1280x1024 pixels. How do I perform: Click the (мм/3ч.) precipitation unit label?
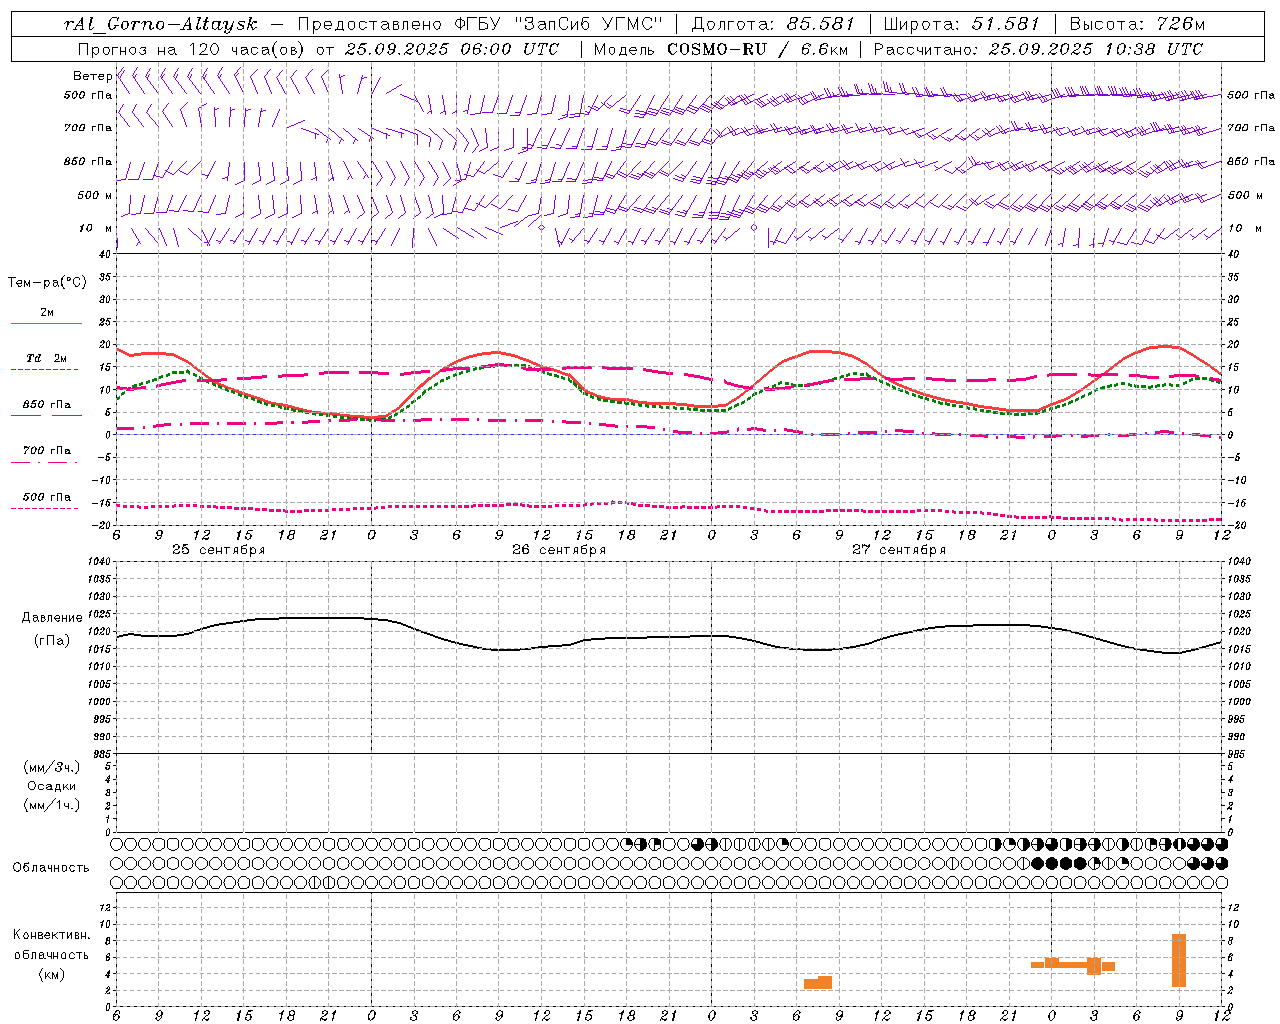tap(52, 767)
